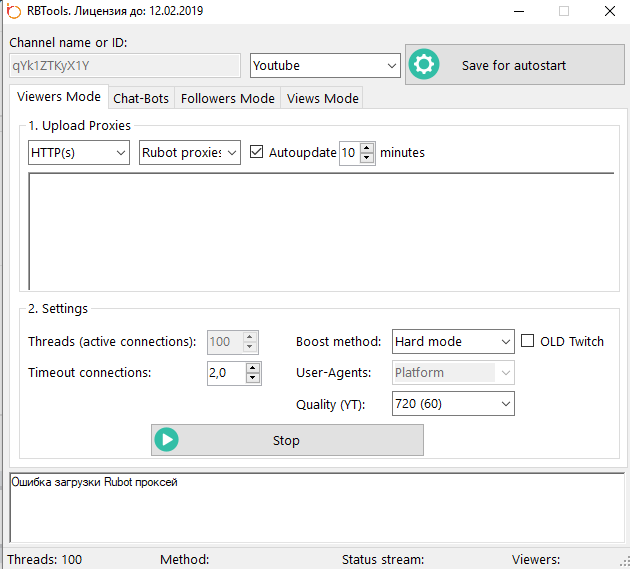Open the Quality (YT) 720 (60) dropdown
Viewport: 630px width, 569px height.
click(453, 403)
